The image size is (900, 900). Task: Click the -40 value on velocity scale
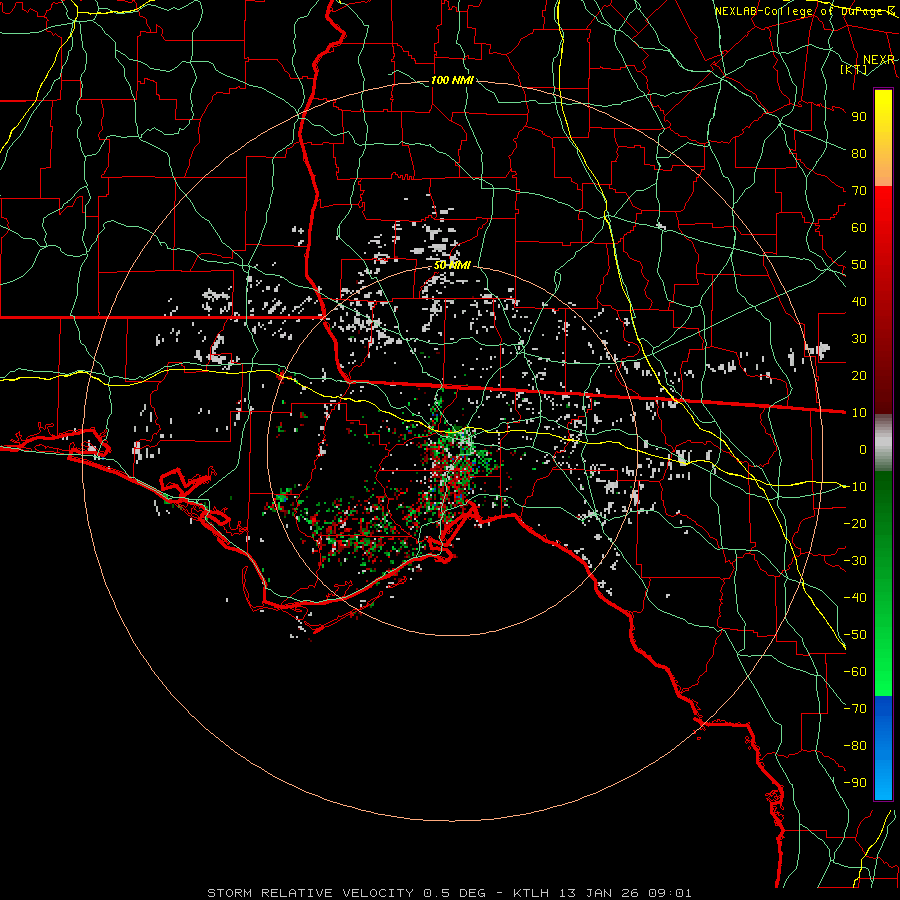coord(855,598)
